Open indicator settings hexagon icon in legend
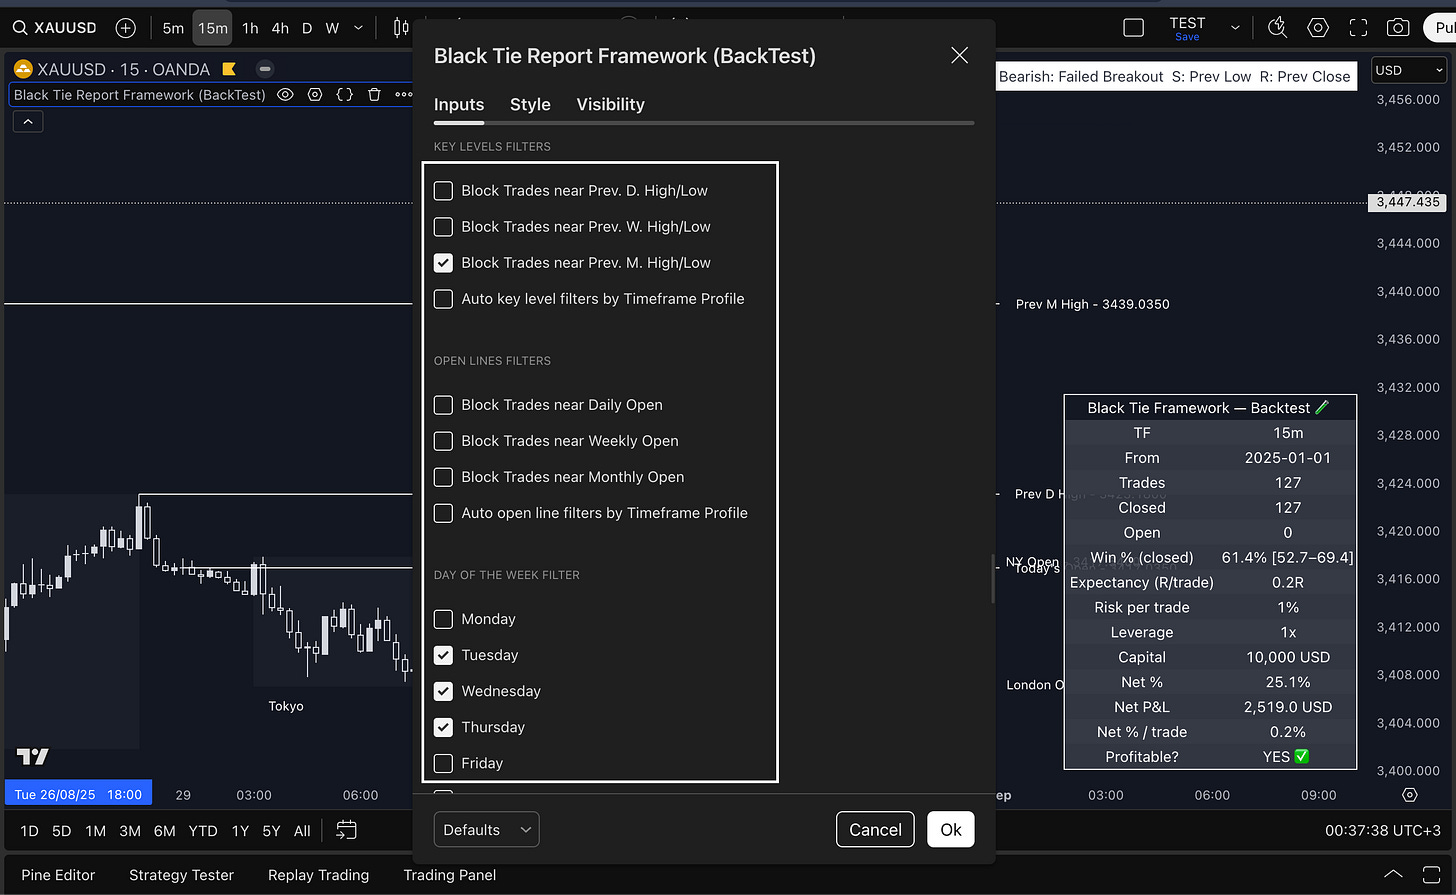Viewport: 1456px width, 895px height. pos(315,95)
